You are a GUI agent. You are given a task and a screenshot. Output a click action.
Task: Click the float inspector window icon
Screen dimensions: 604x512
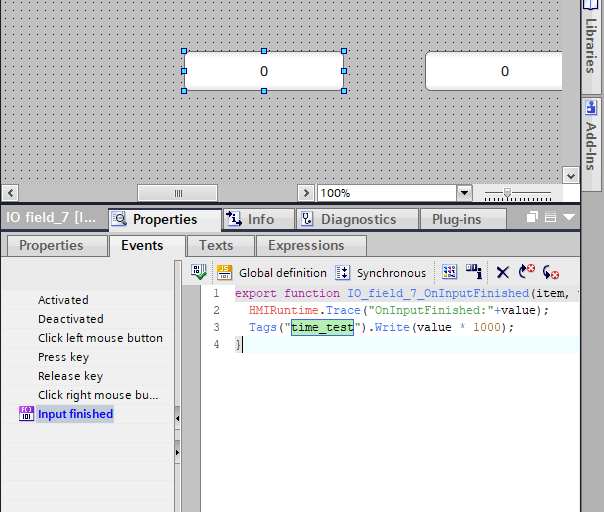[x=533, y=218]
